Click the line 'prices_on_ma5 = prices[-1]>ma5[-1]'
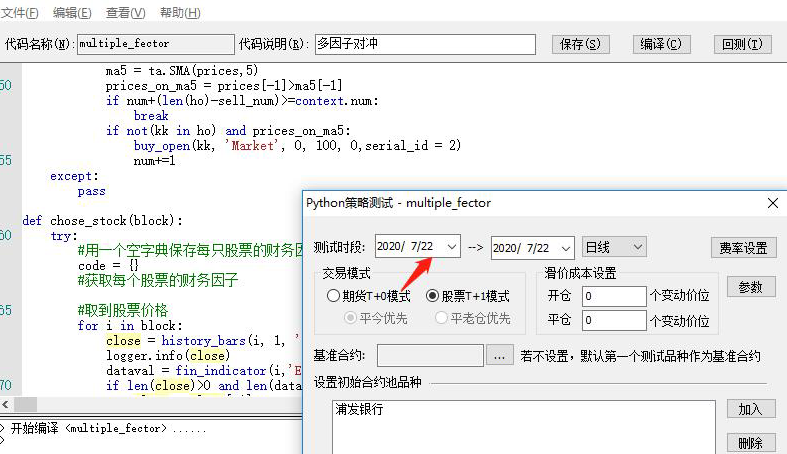 pyautogui.click(x=224, y=85)
